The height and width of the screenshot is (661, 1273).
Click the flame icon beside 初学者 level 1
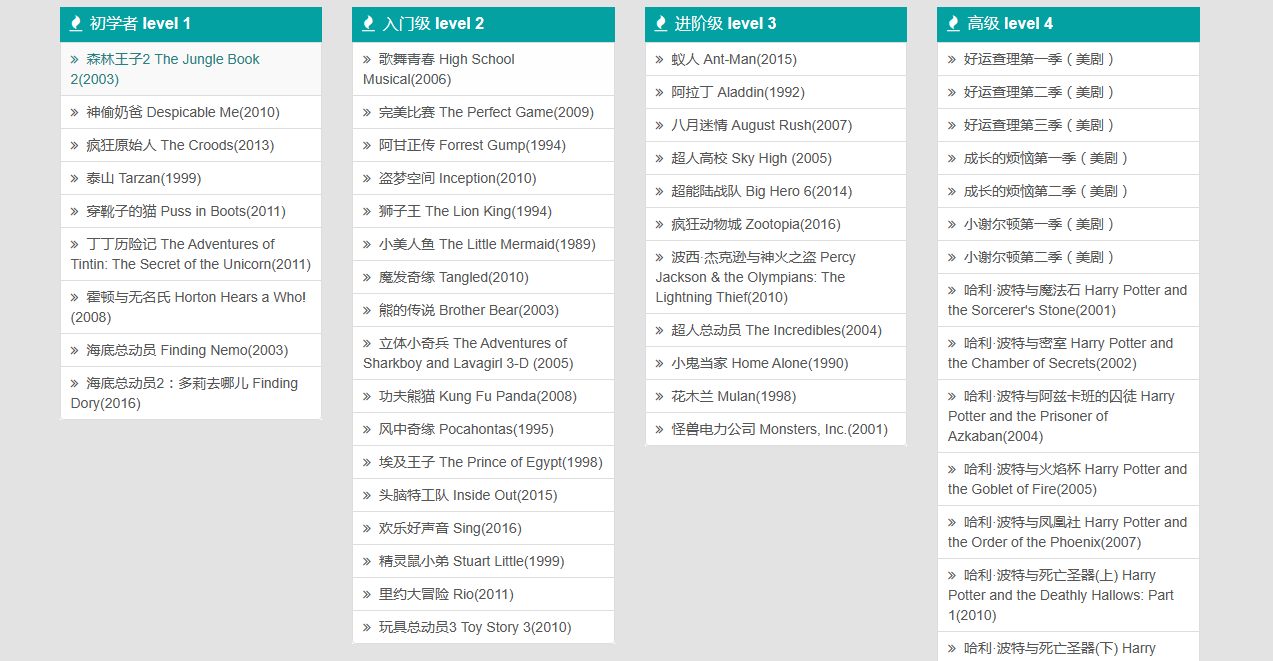pos(76,24)
